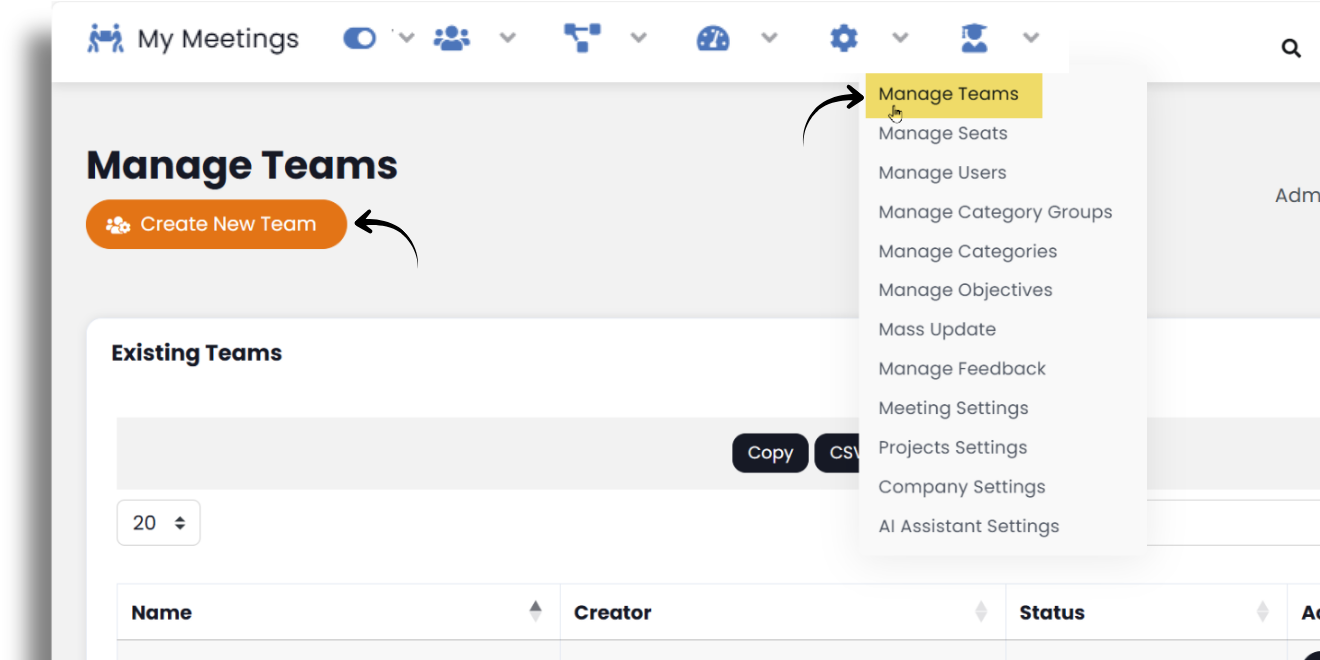The height and width of the screenshot is (660, 1320).
Task: Expand chevron beside dashboard gauge icon
Action: click(769, 39)
